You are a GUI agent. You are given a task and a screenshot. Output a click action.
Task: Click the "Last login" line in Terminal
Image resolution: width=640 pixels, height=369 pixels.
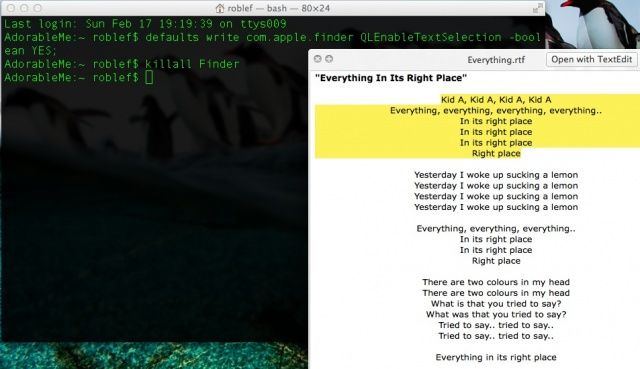145,24
